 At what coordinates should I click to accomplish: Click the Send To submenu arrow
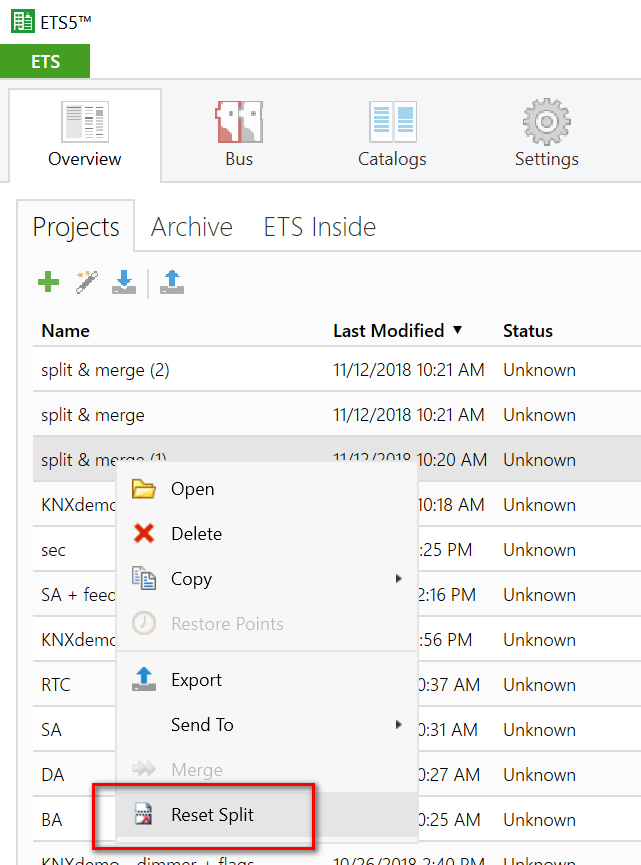(x=398, y=724)
